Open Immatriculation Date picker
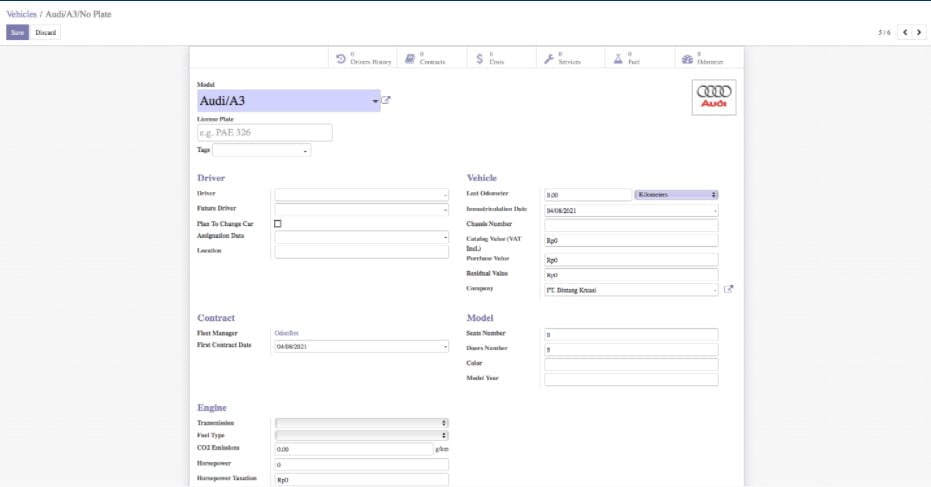The image size is (931, 487). pyautogui.click(x=631, y=210)
